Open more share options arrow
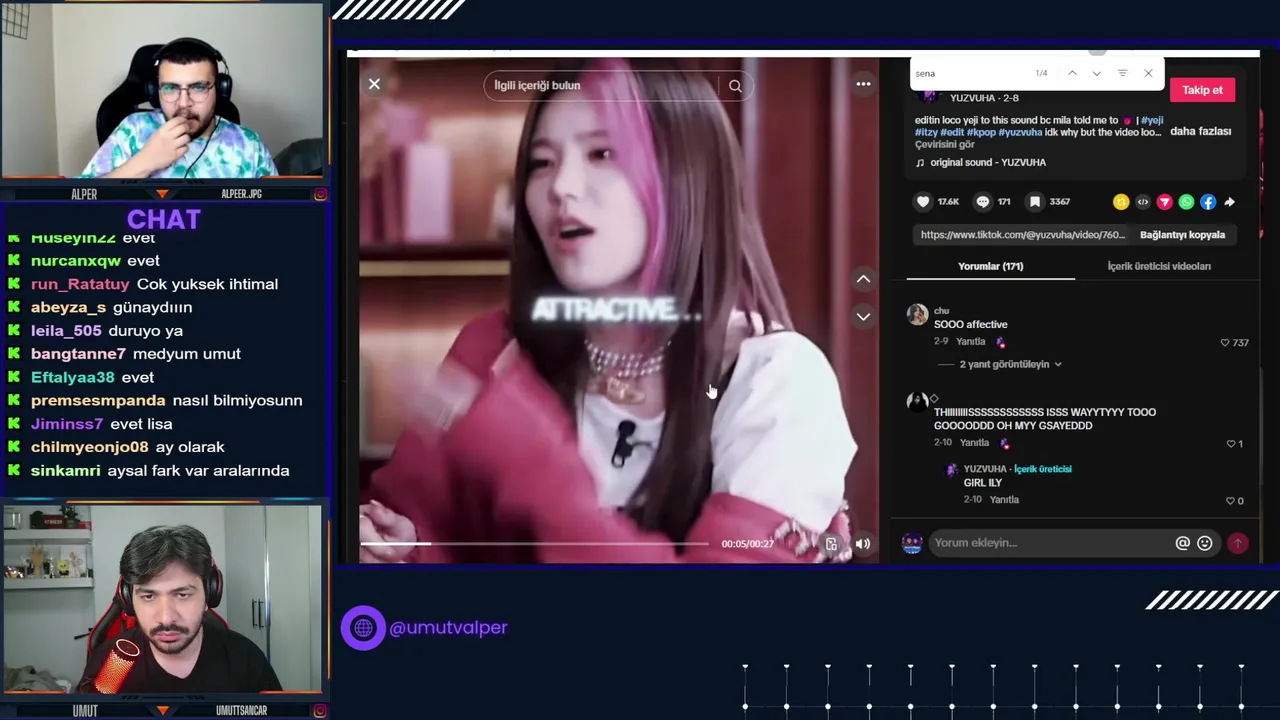The height and width of the screenshot is (720, 1280). (x=1229, y=202)
